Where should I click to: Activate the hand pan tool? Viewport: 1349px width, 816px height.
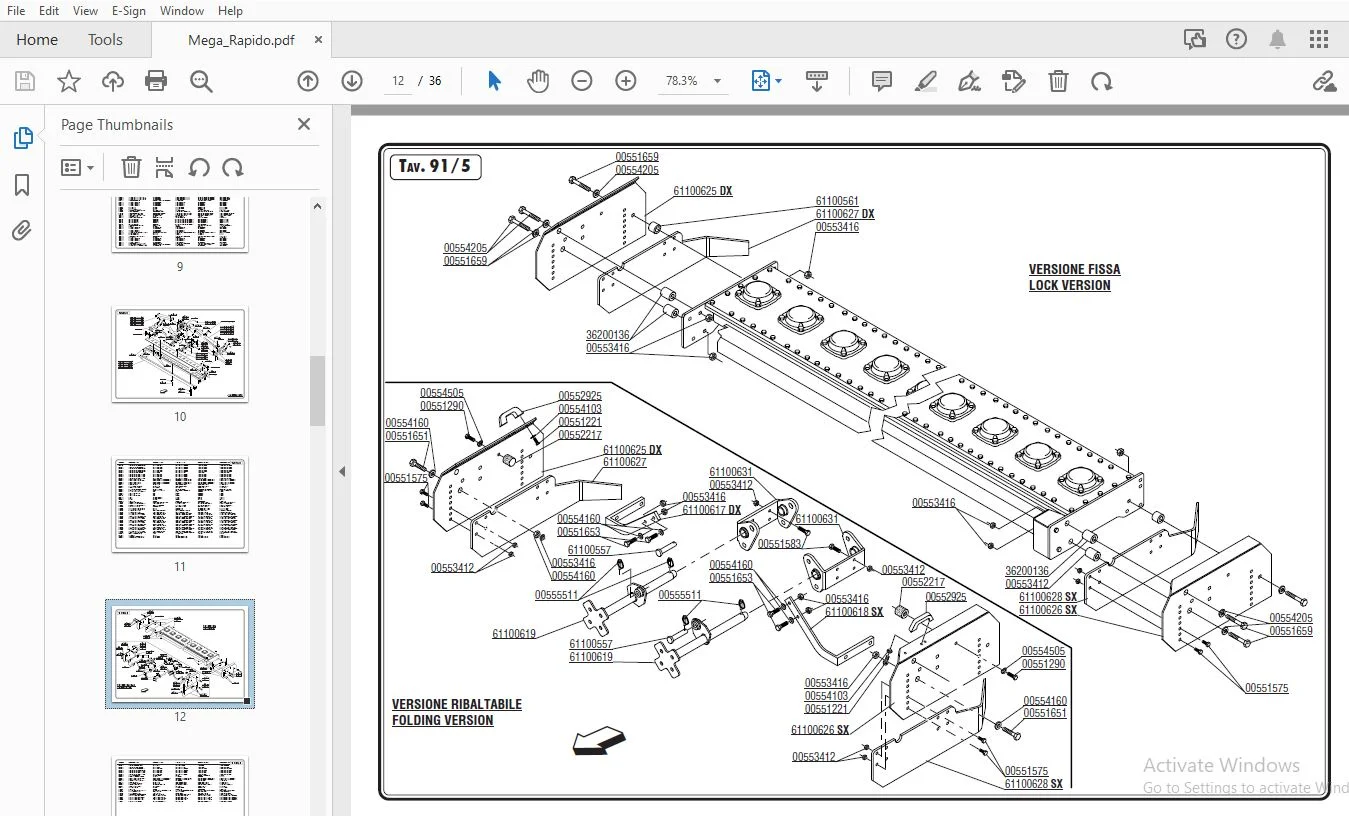click(538, 81)
